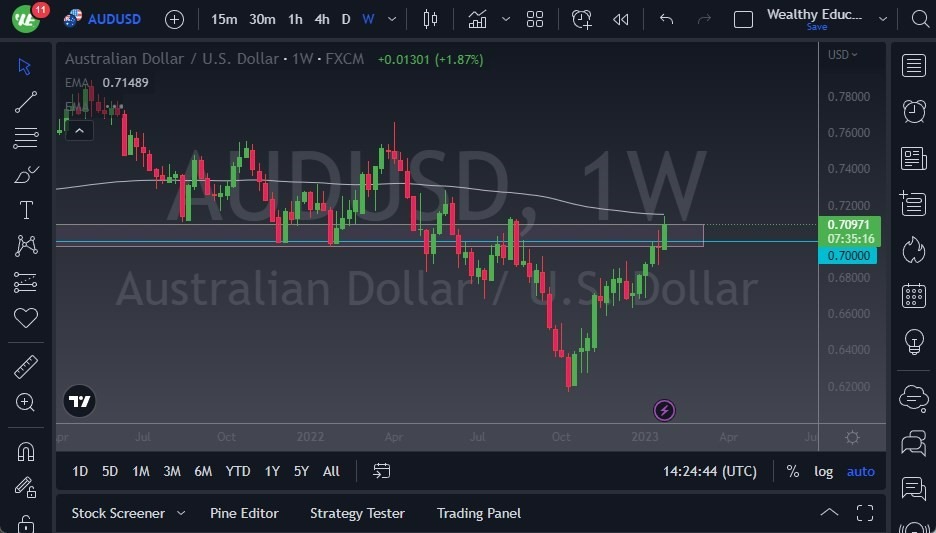Screen dimensions: 936x533
Task: Open indicator templates grid
Action: (x=535, y=20)
